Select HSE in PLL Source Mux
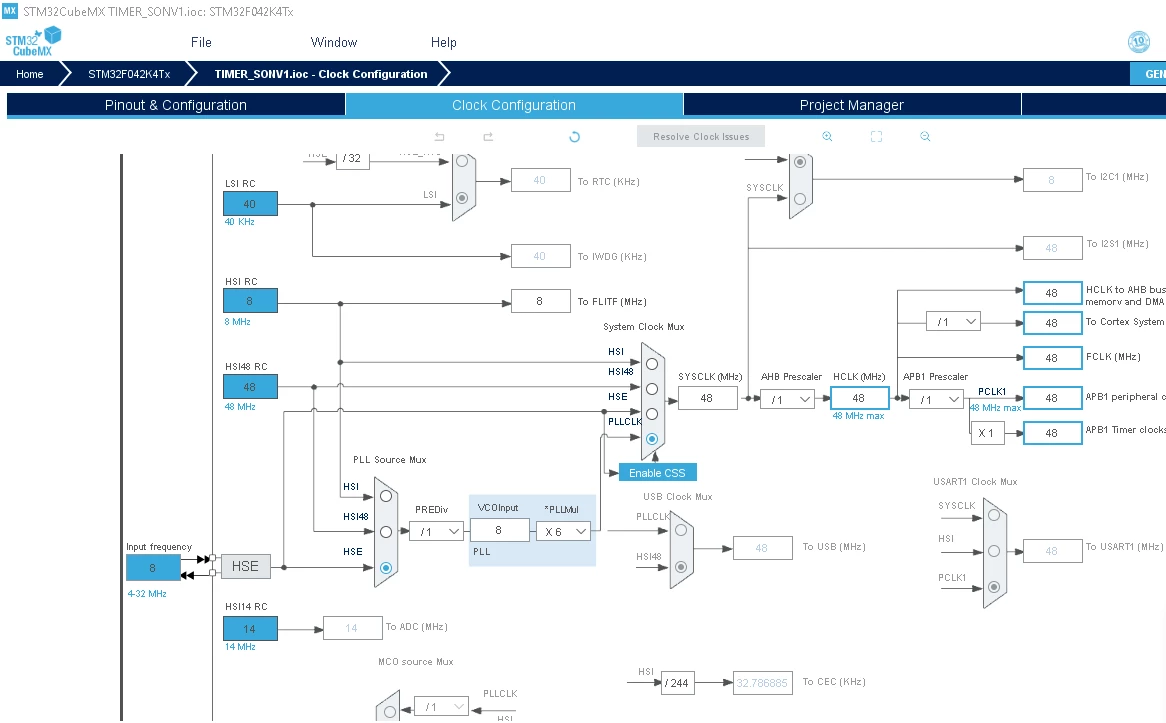Screen dimensions: 1166x723 pos(386,568)
